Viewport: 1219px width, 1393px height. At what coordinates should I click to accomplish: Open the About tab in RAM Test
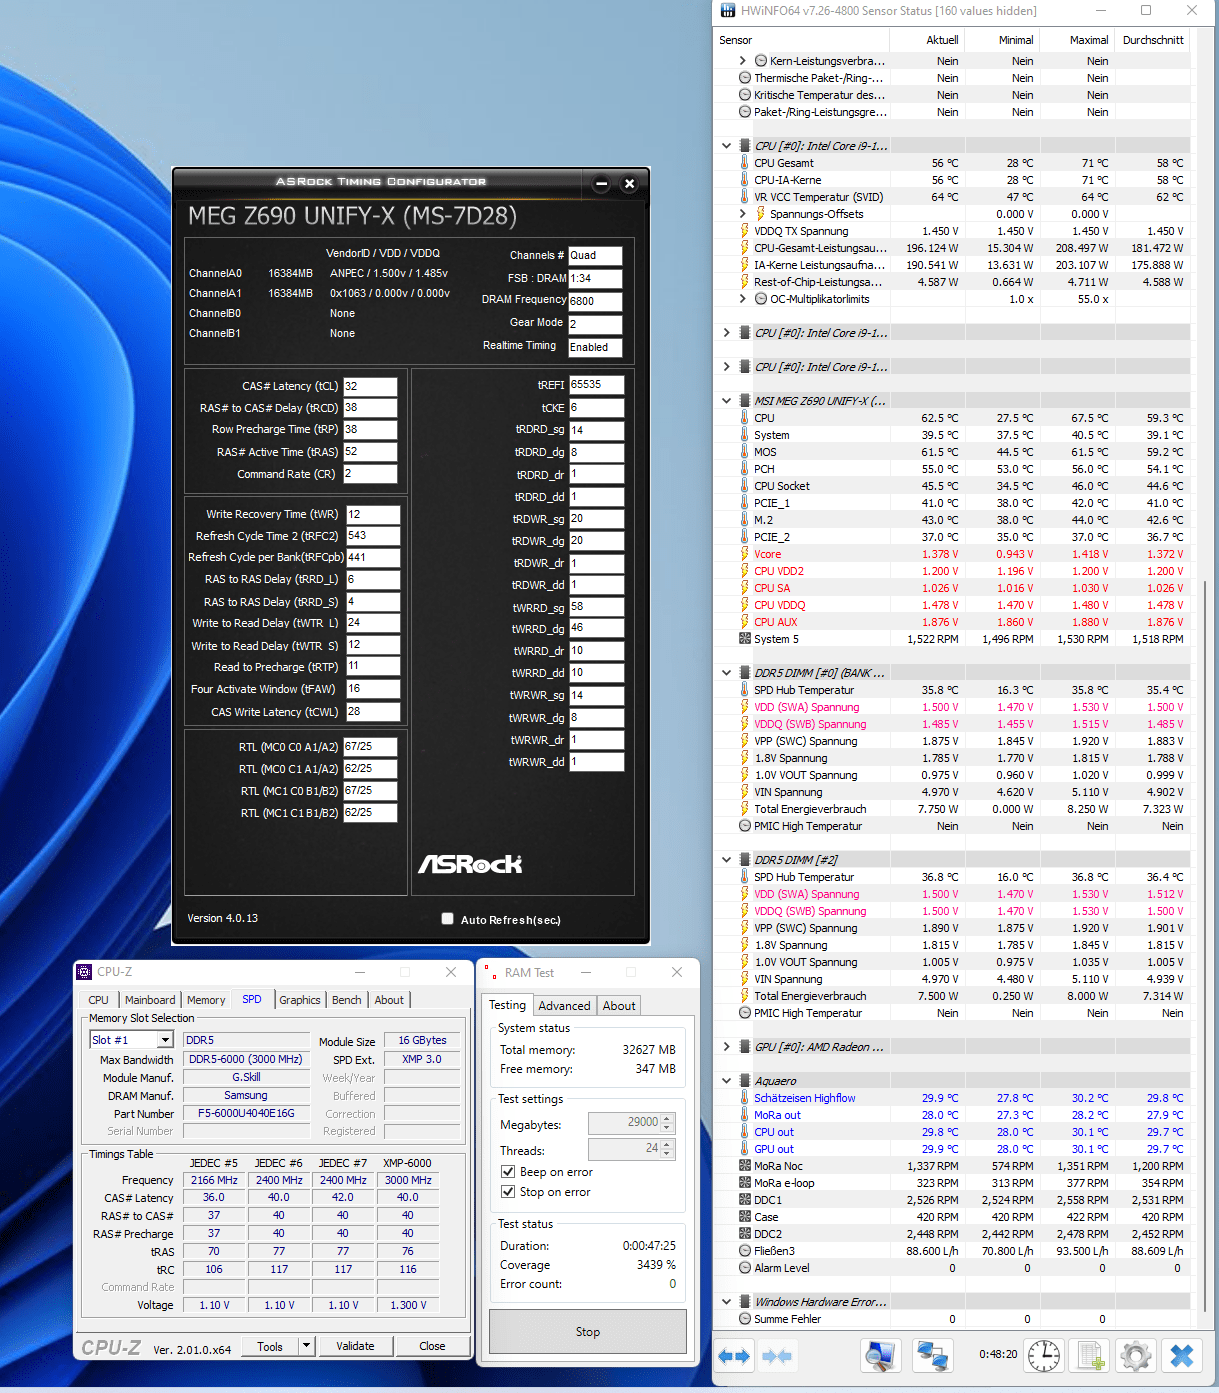619,1006
